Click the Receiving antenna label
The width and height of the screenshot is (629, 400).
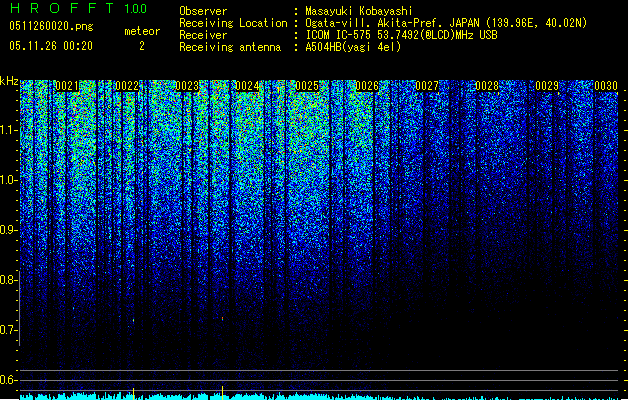point(230,47)
